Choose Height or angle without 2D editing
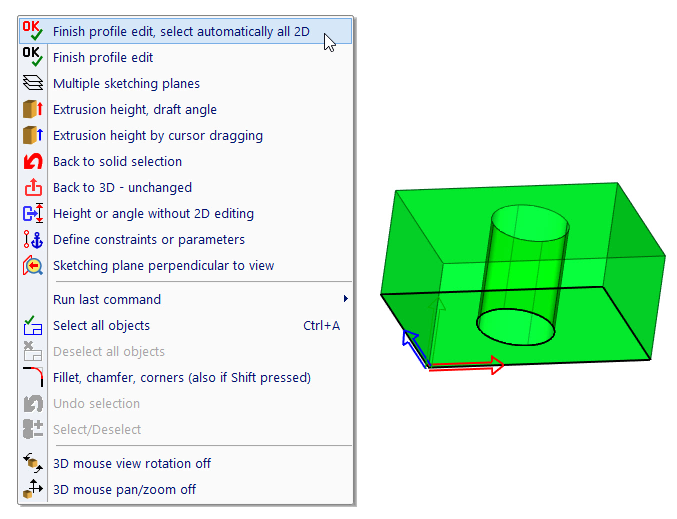Image resolution: width=677 pixels, height=519 pixels. 153,214
